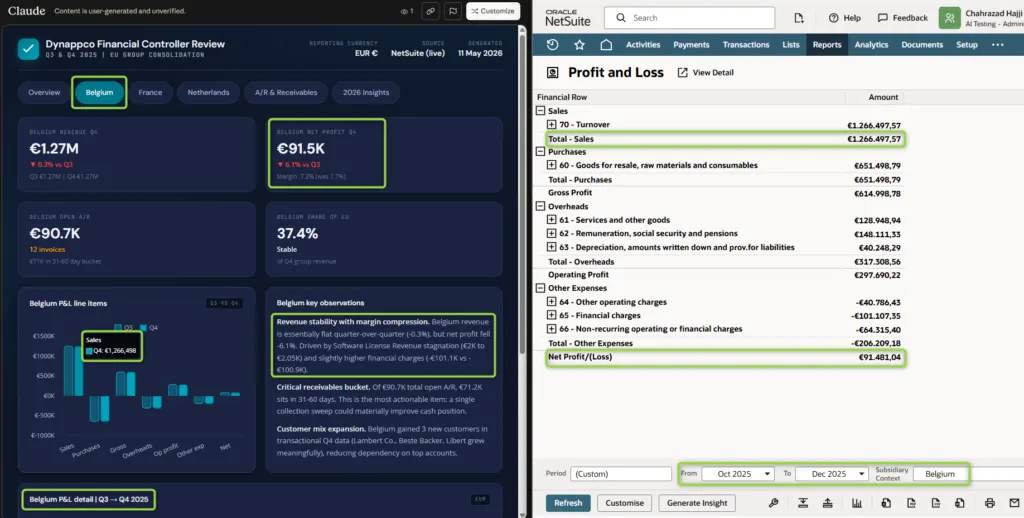The image size is (1024, 518).
Task: Click the Refresh button
Action: [568, 503]
